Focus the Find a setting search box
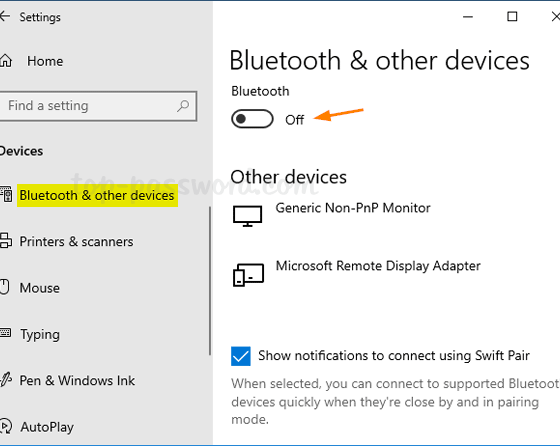Screen dimensions: 560x446 98,106
